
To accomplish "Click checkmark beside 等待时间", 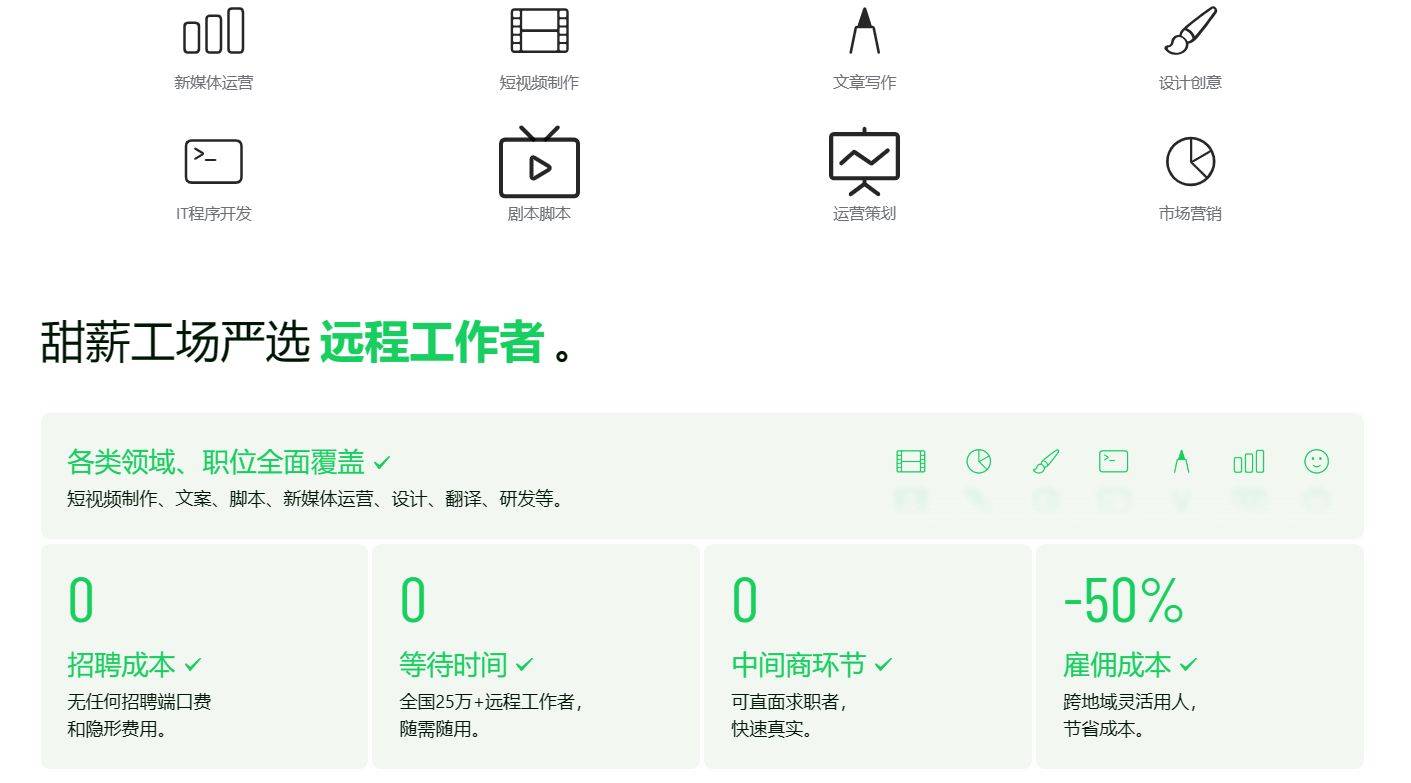I will pos(525,664).
